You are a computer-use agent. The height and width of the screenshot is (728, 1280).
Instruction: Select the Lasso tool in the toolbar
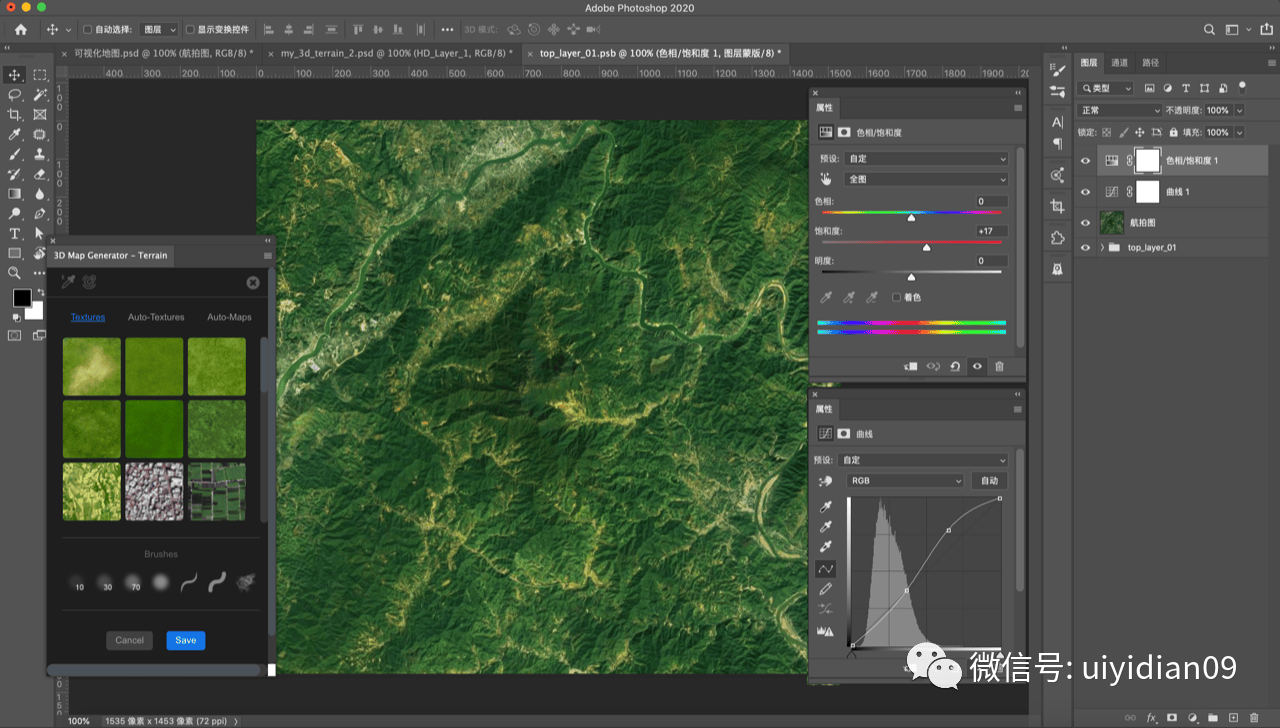(15, 95)
